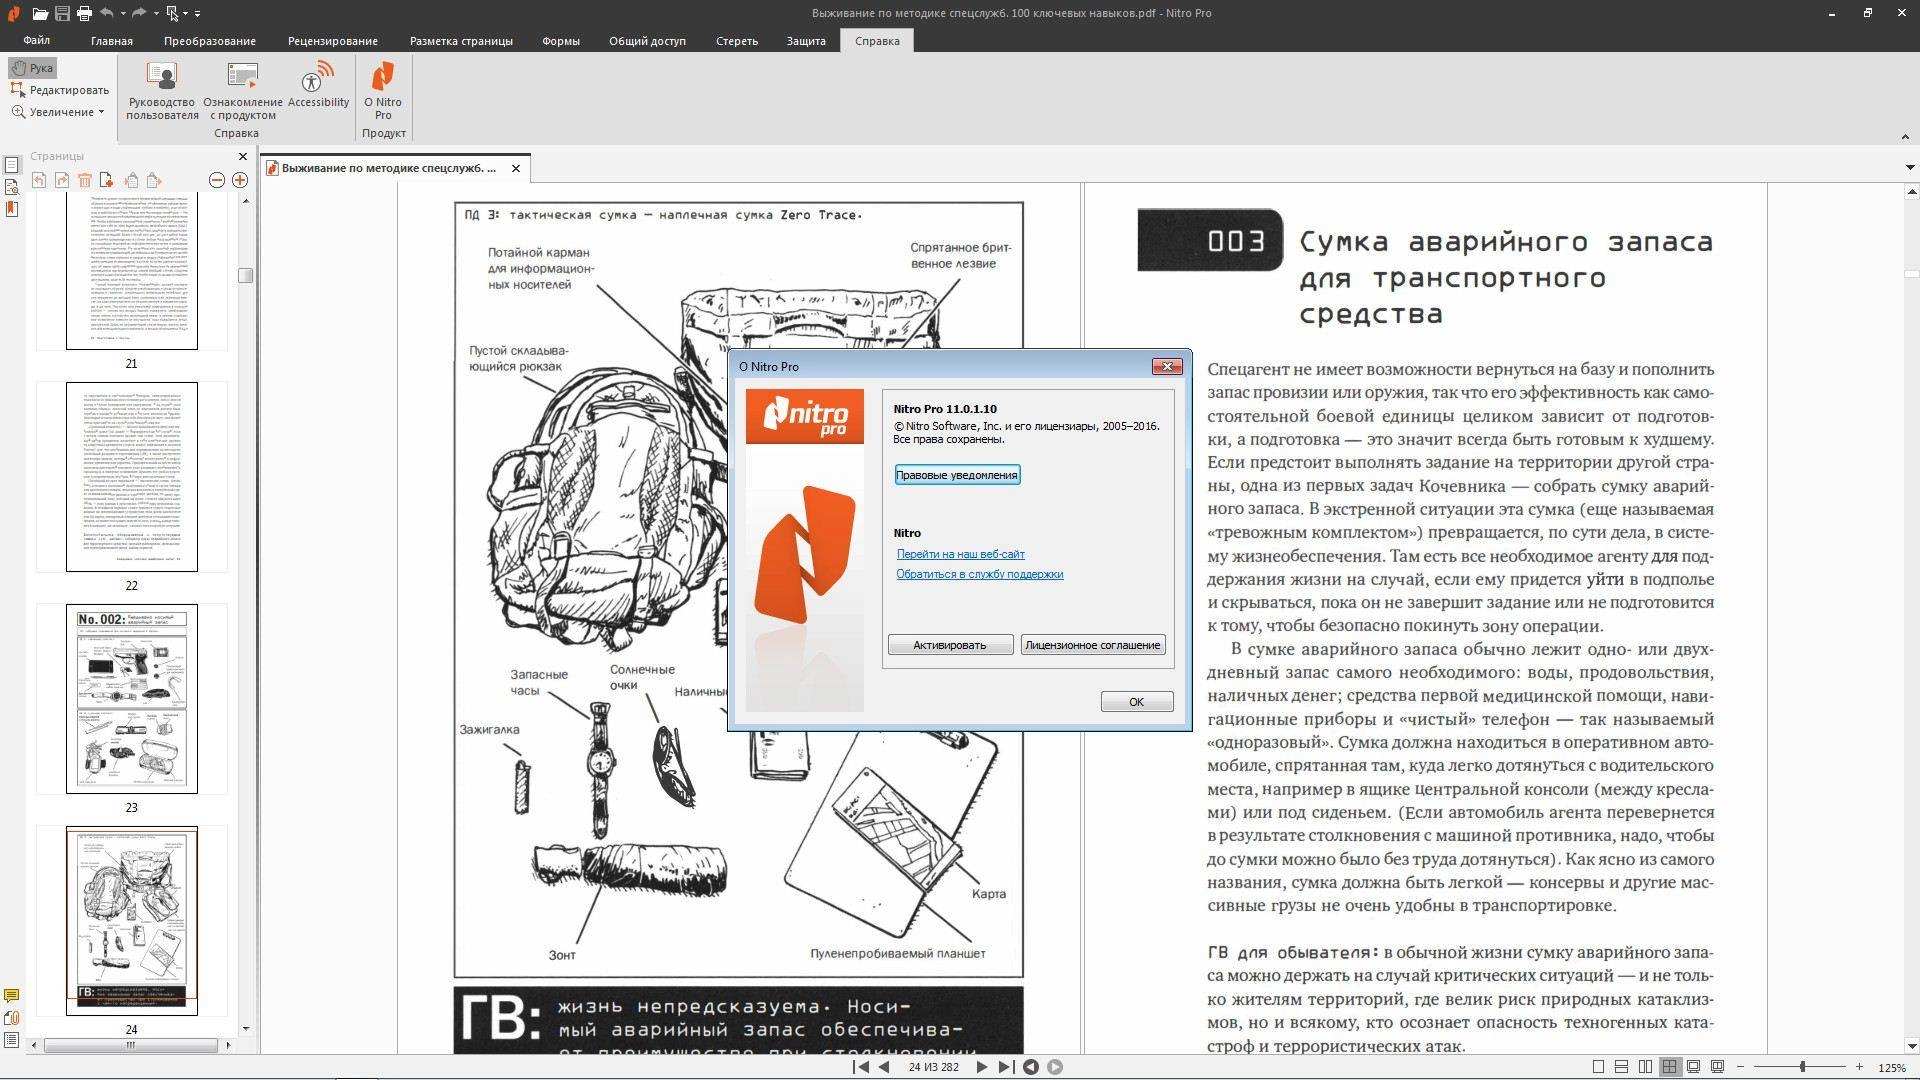
Task: Select the Редактировать edit tool
Action: click(60, 90)
